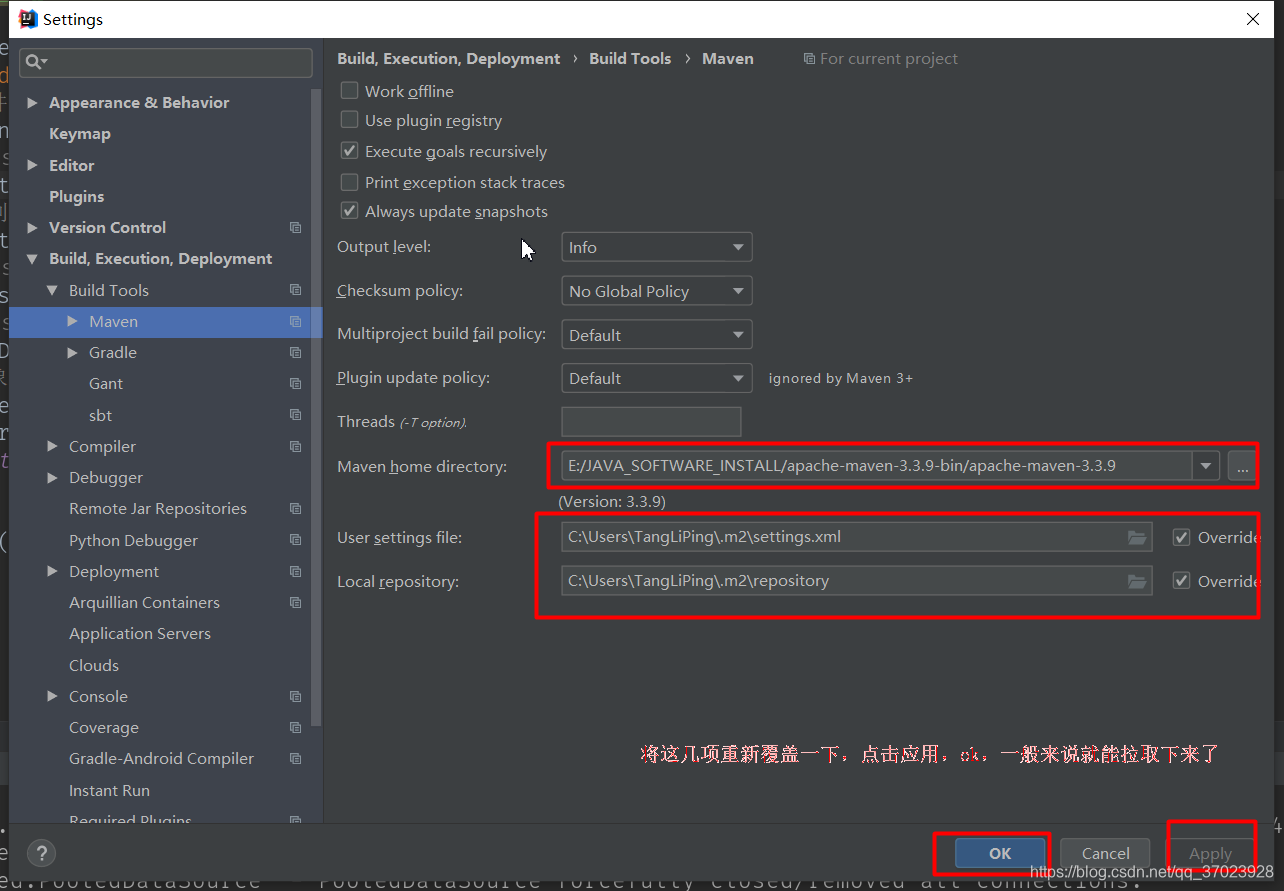Close the Settings dialog window

pyautogui.click(x=1253, y=19)
